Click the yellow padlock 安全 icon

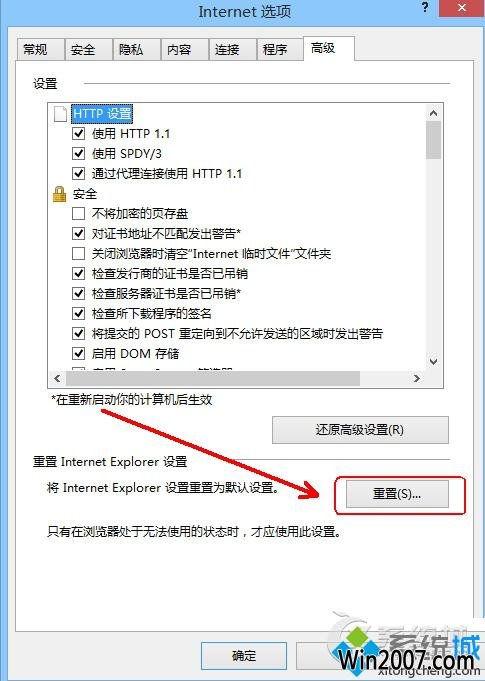click(x=59, y=194)
